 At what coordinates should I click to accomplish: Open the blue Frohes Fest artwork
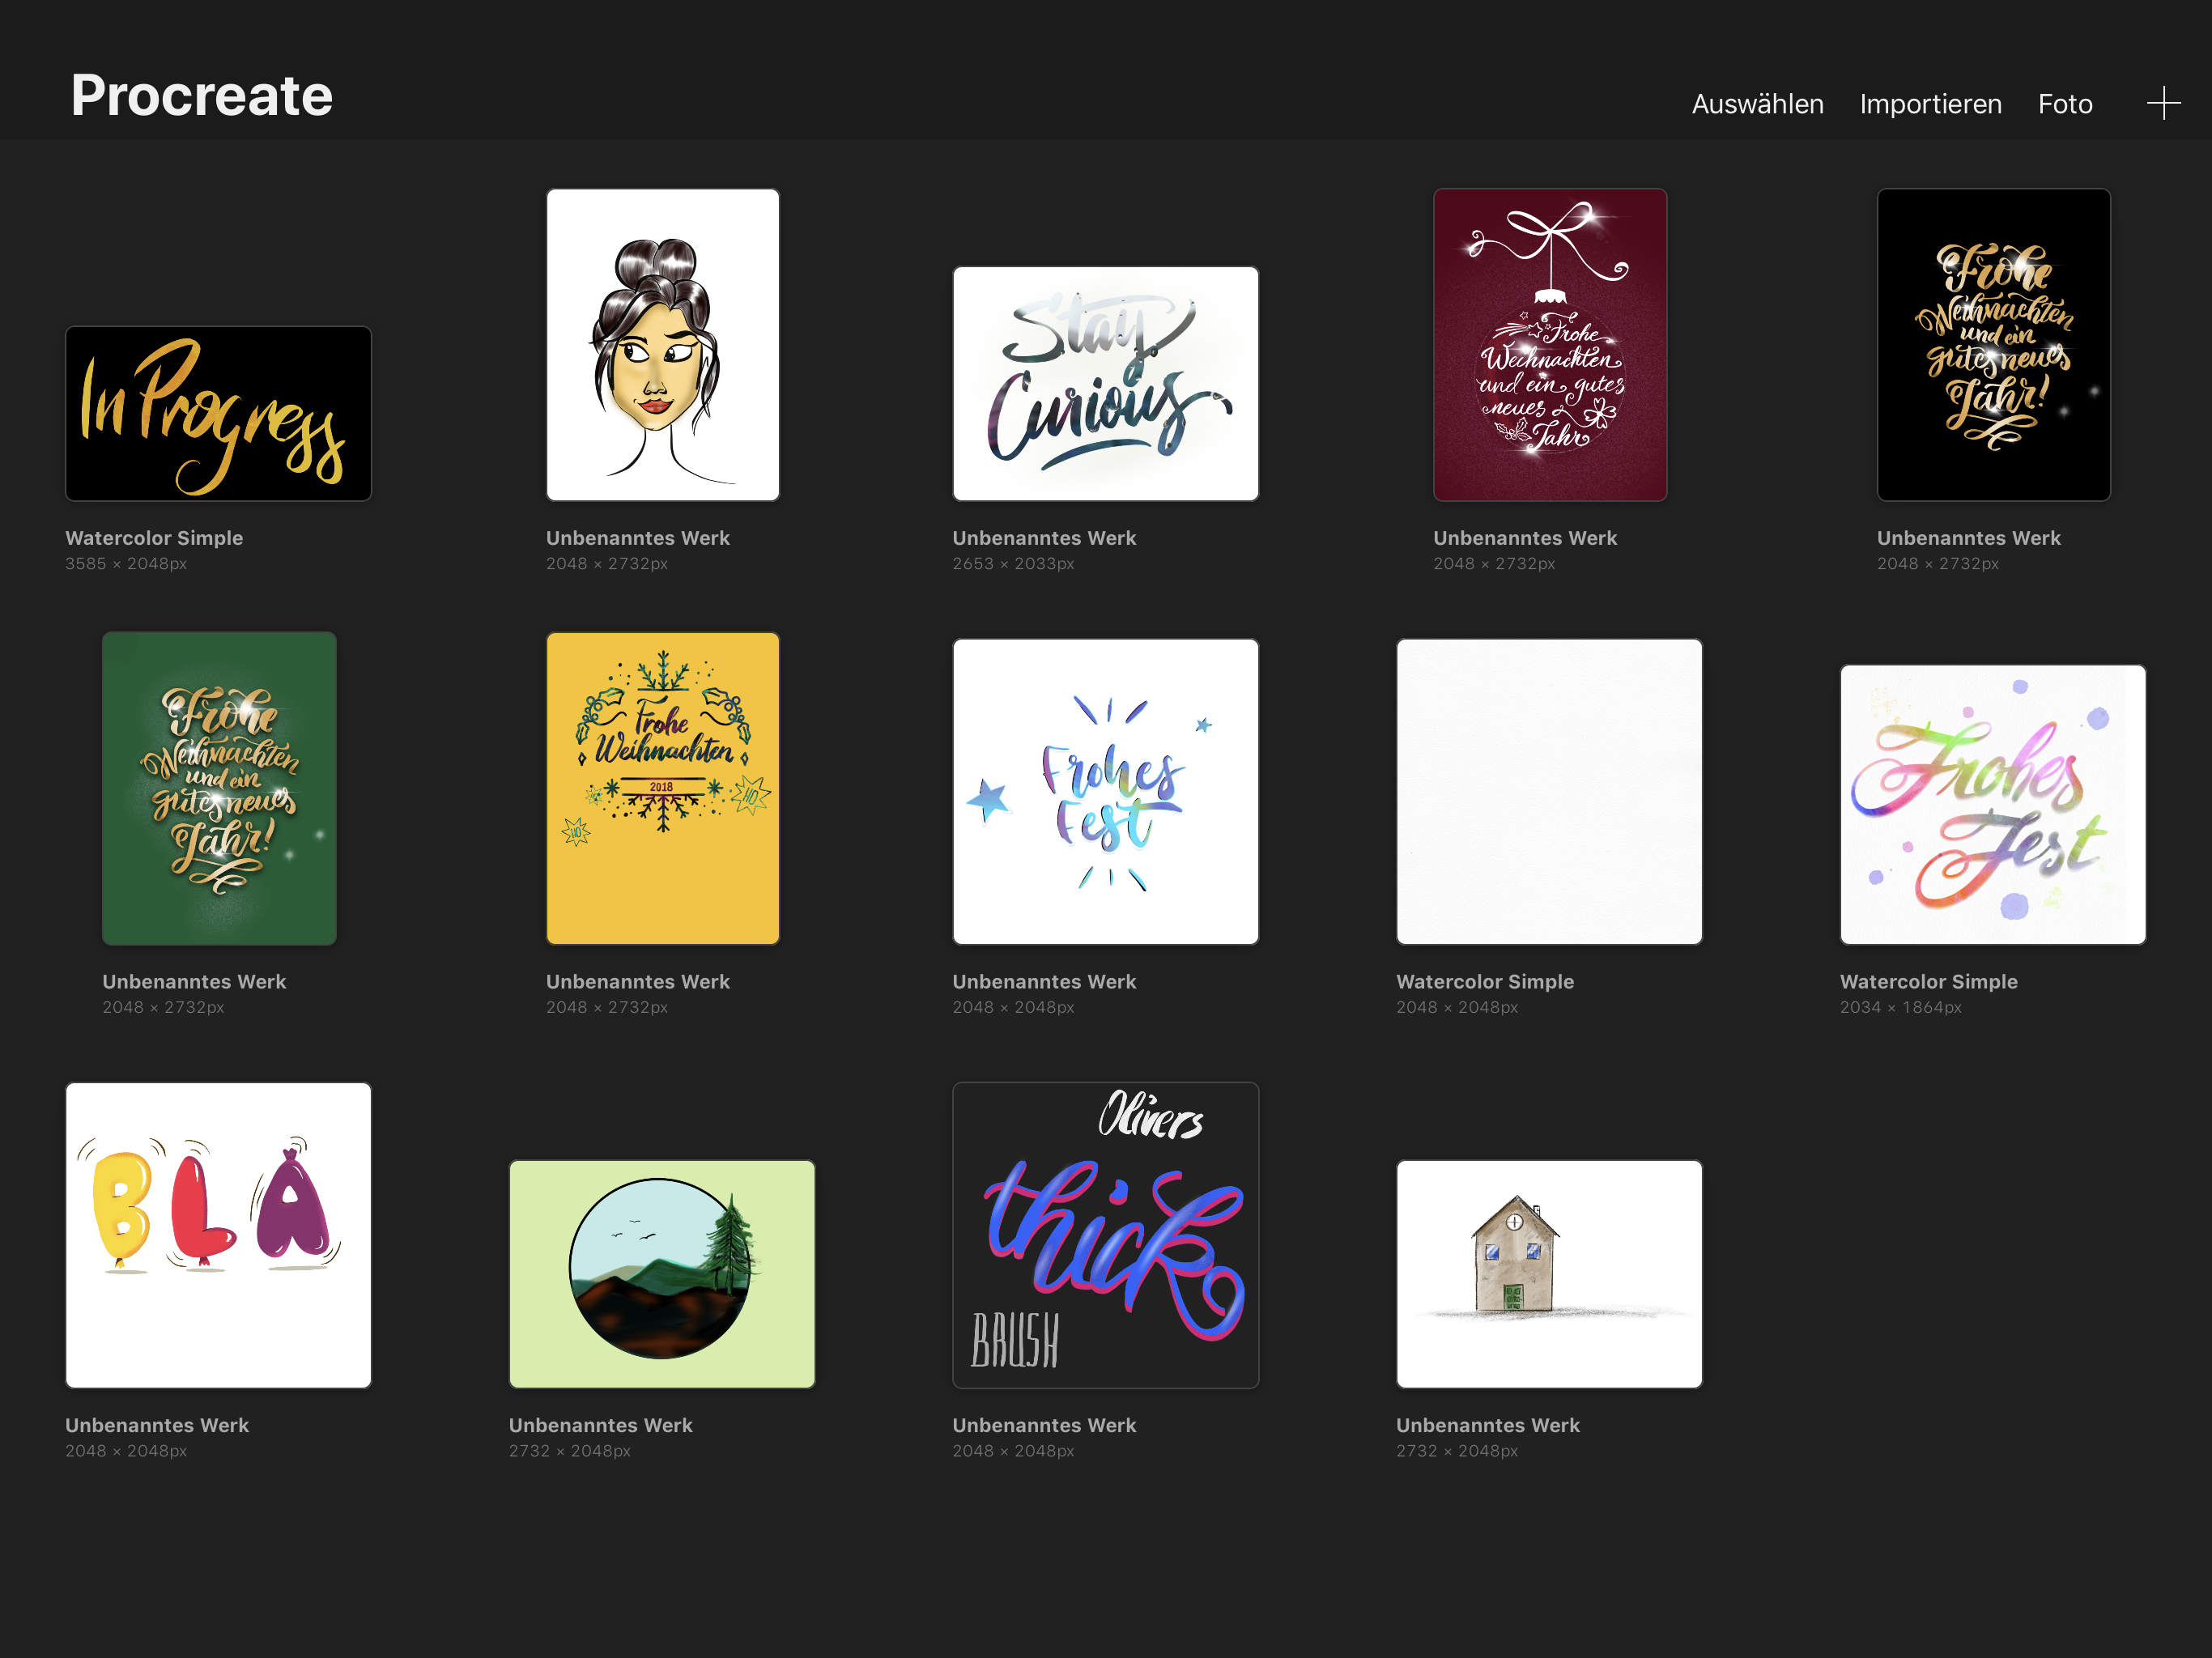point(1105,791)
